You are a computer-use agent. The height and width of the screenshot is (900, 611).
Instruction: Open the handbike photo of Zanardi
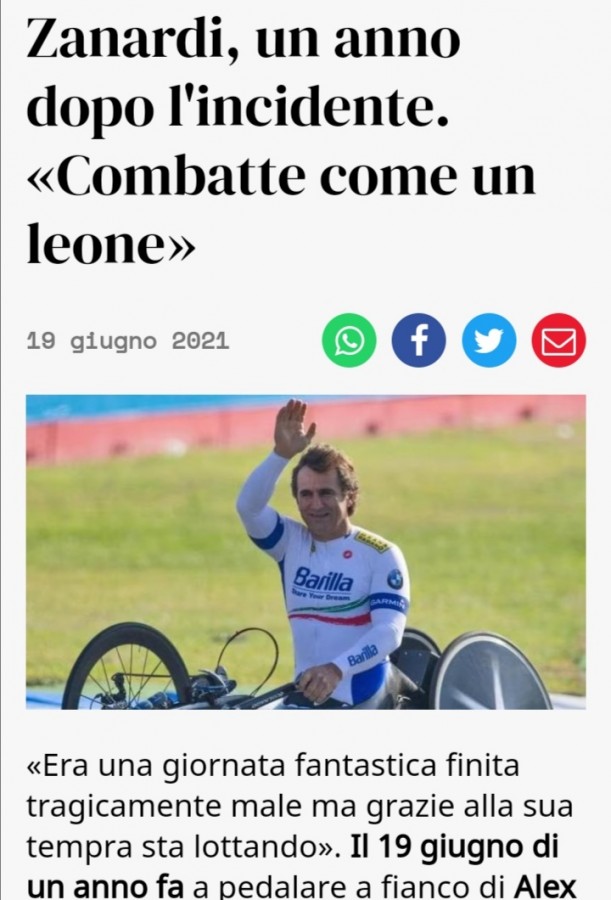click(x=306, y=552)
